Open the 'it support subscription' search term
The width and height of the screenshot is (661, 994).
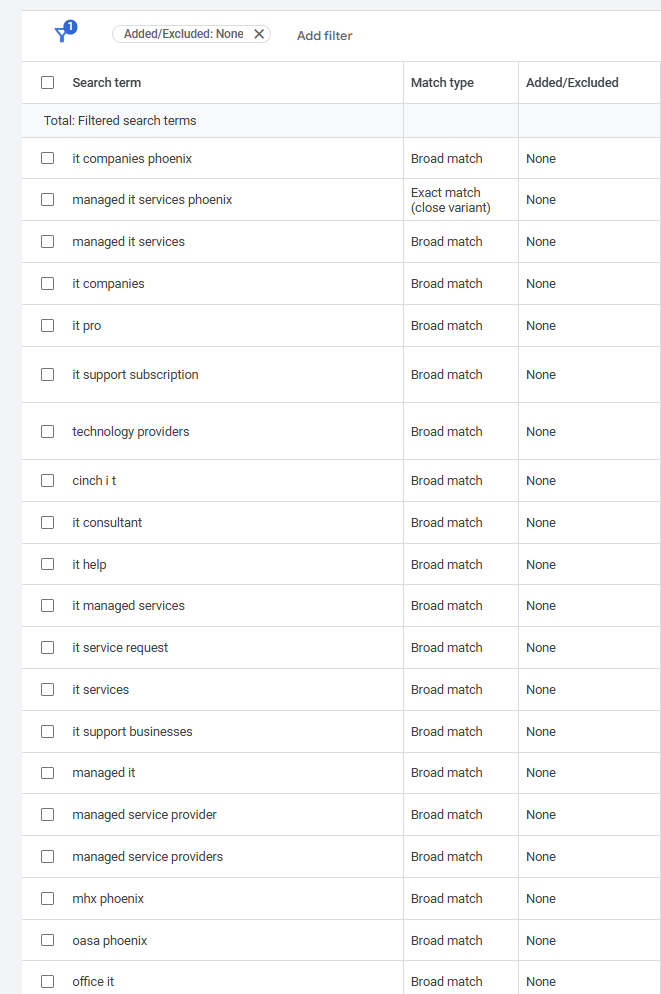pos(135,374)
